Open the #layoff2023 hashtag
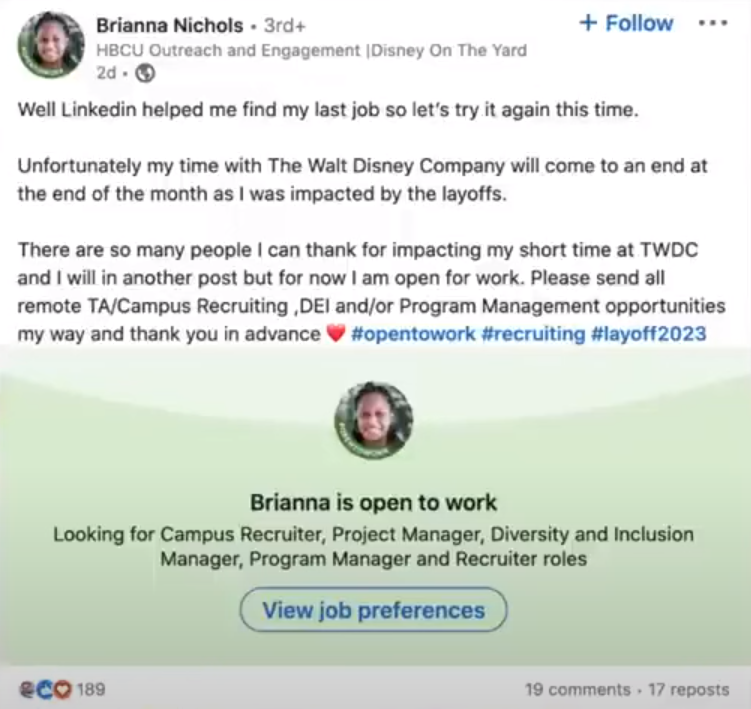The image size is (751, 709). [649, 333]
